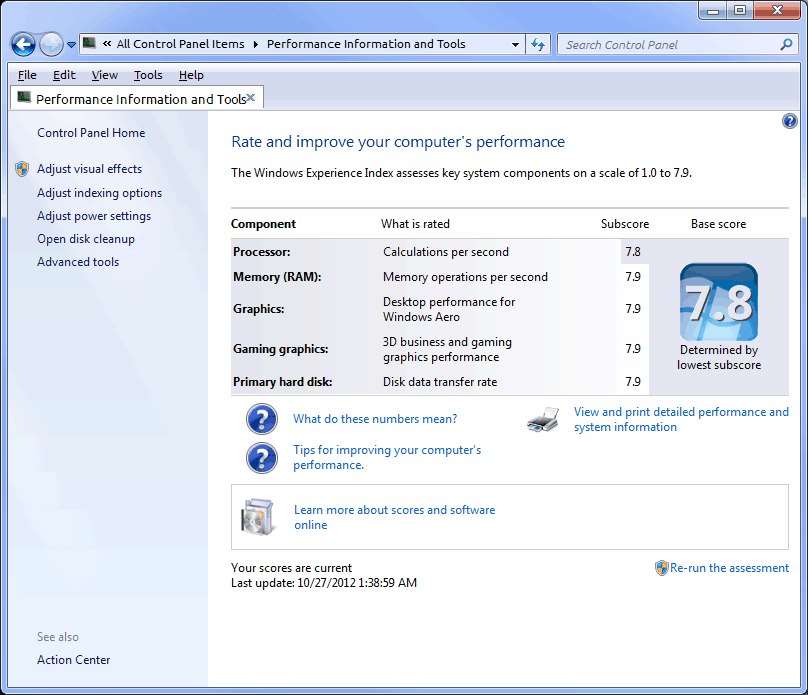Go back using the Back arrow button
This screenshot has width=808, height=695.
tap(23, 45)
